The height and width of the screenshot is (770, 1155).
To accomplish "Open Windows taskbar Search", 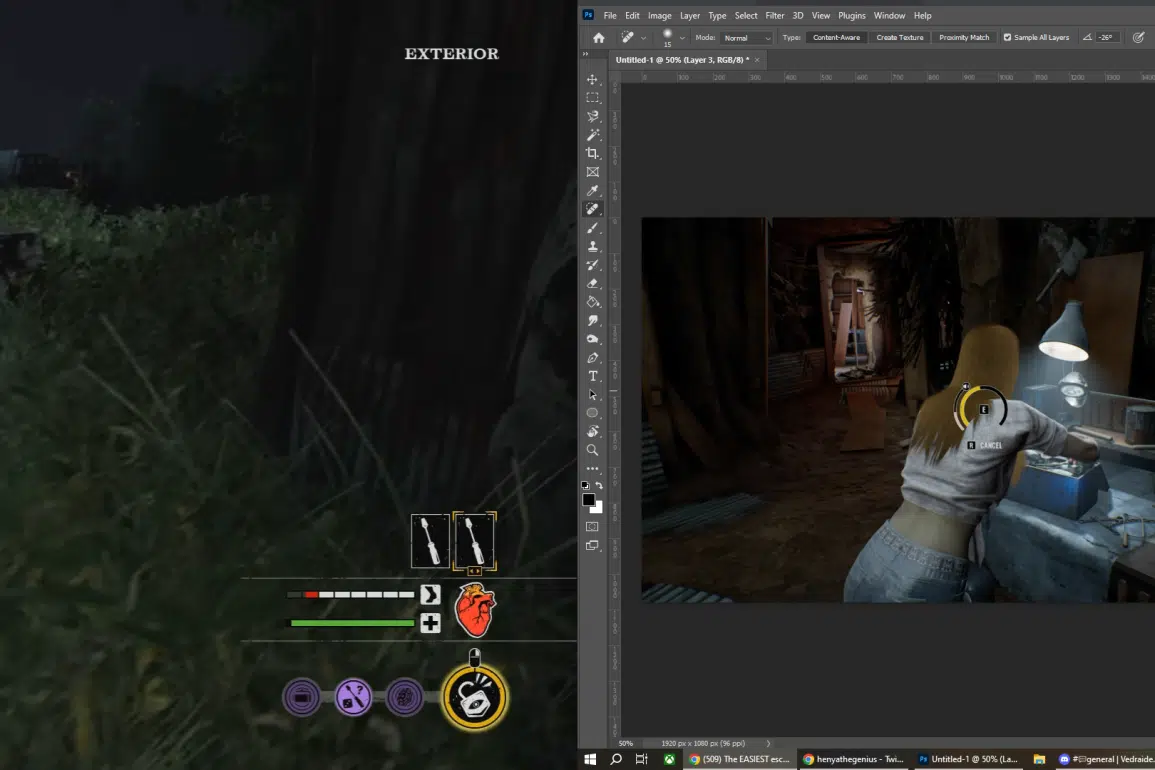I will tap(616, 759).
